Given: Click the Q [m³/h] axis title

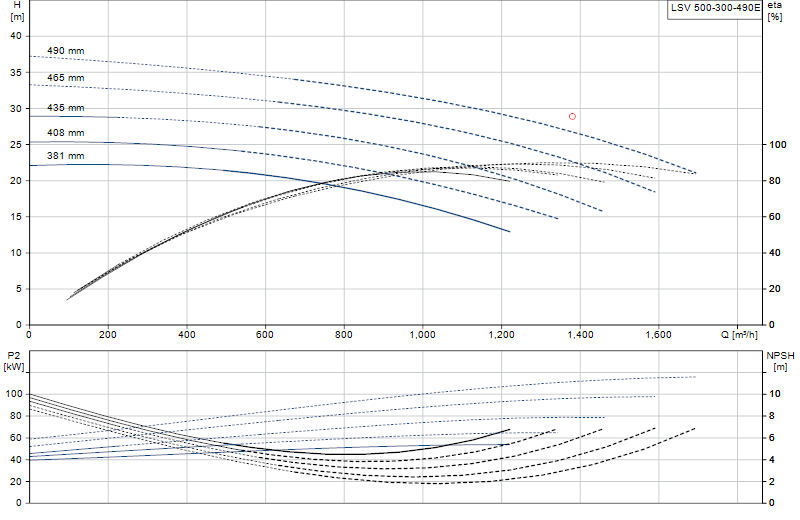Looking at the screenshot, I should pos(739,335).
